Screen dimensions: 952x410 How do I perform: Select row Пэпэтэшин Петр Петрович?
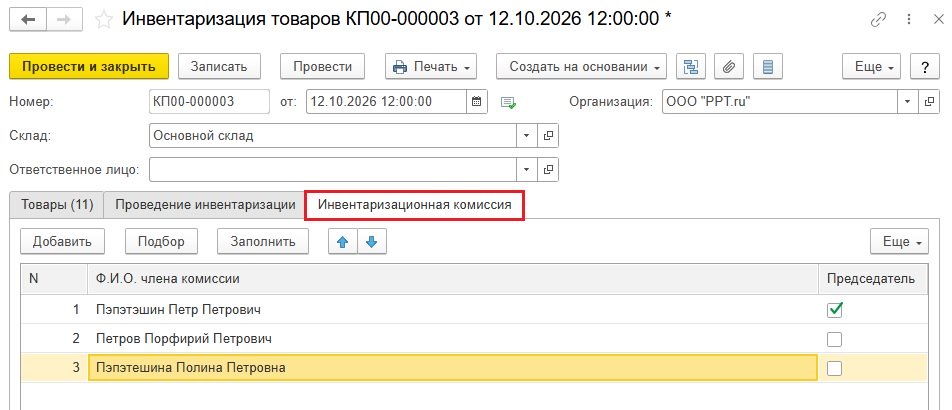point(474,310)
